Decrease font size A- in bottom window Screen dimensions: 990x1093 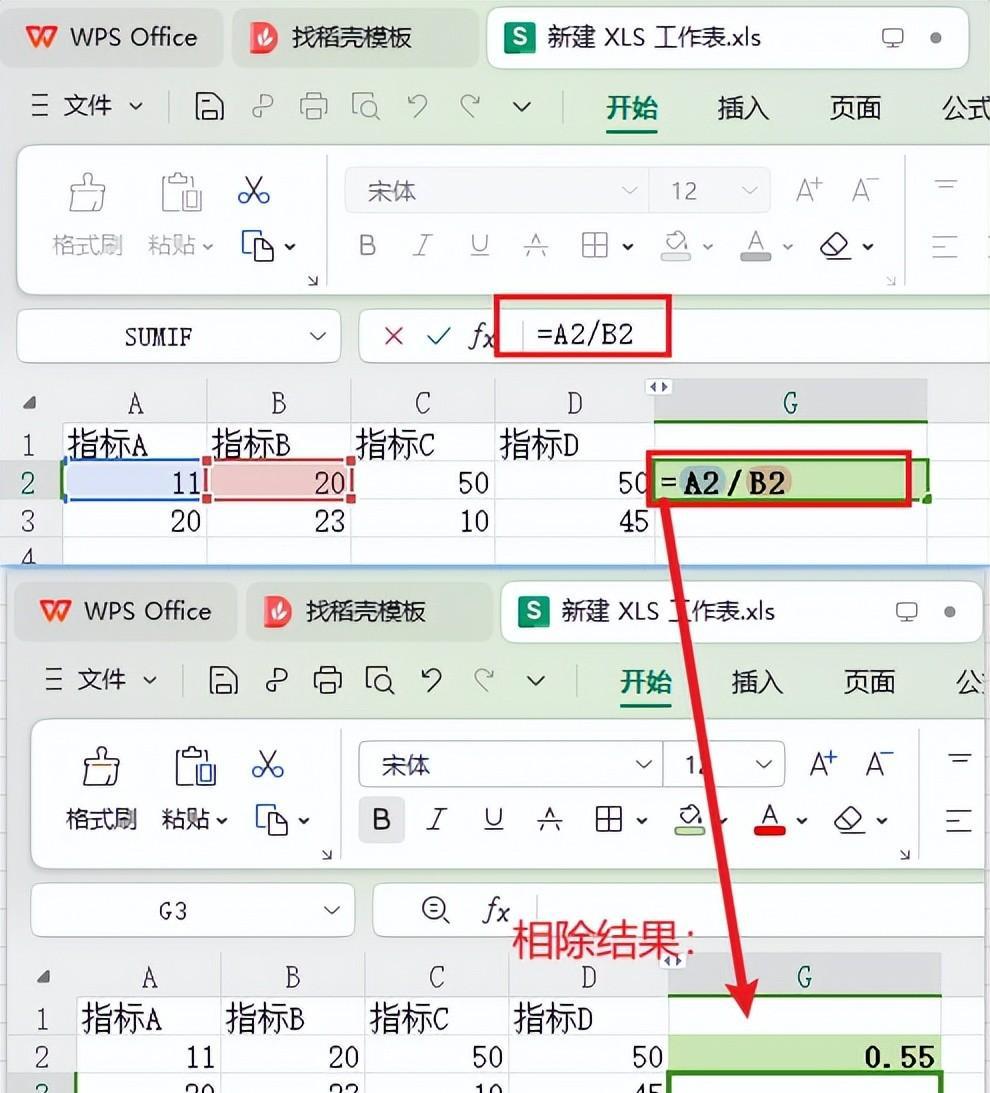[878, 764]
